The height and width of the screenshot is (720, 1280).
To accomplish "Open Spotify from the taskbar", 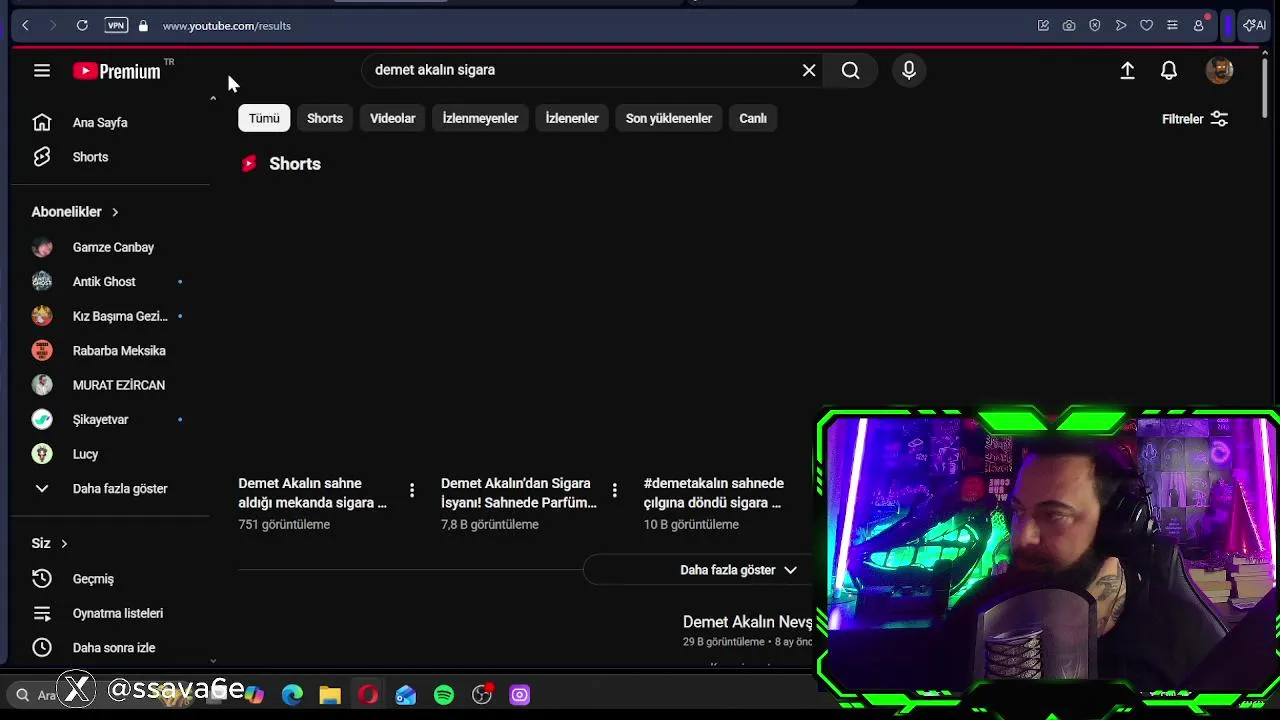I will (x=444, y=695).
